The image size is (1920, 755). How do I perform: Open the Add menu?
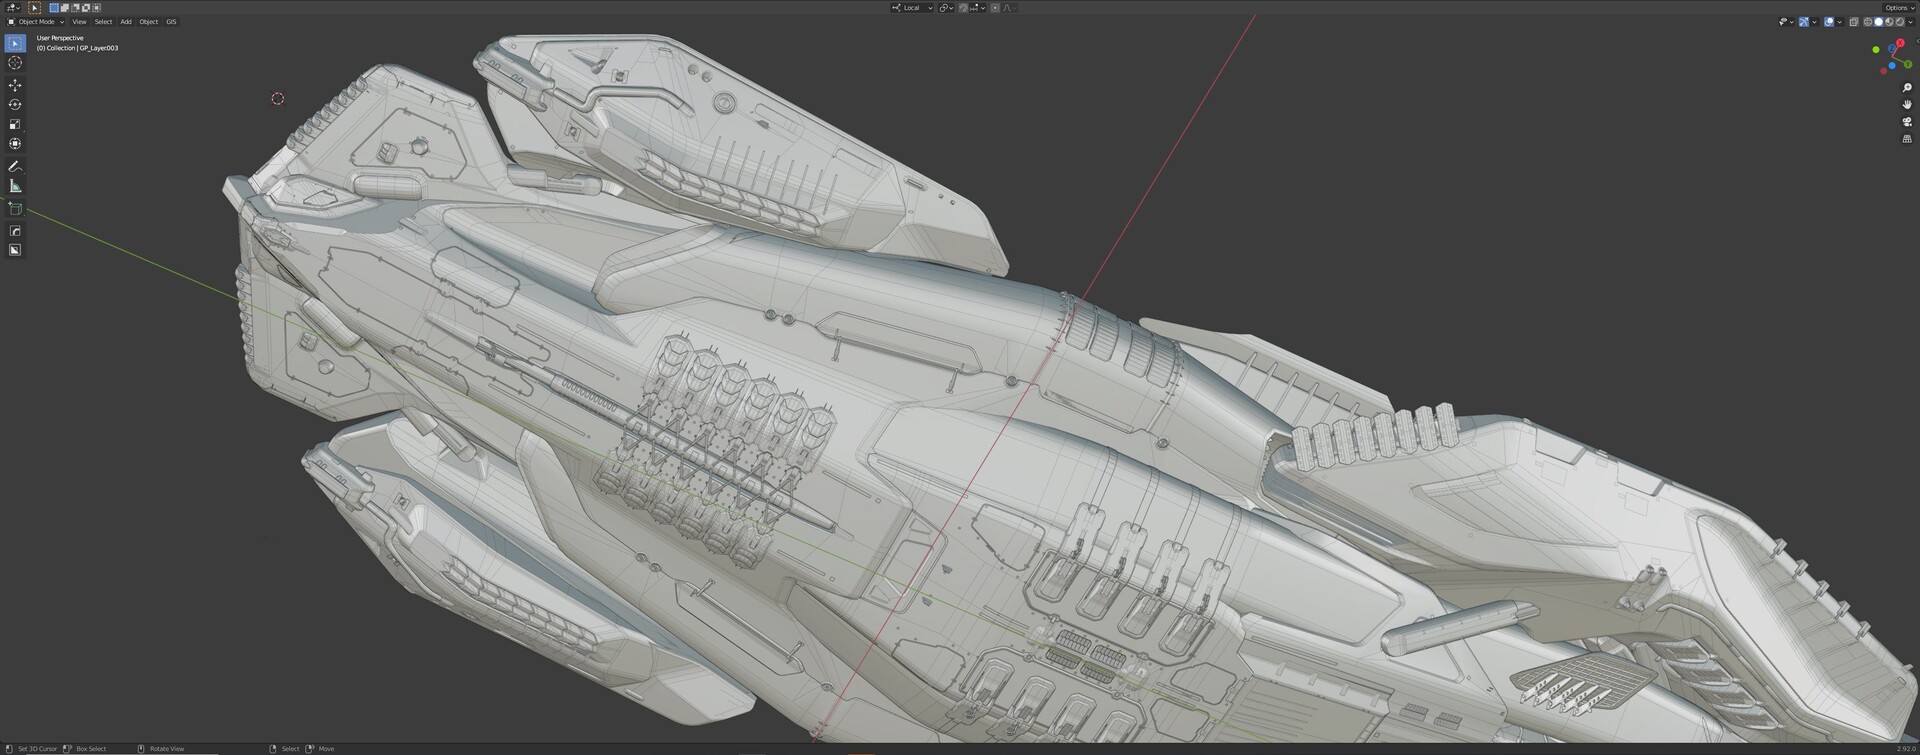(126, 22)
